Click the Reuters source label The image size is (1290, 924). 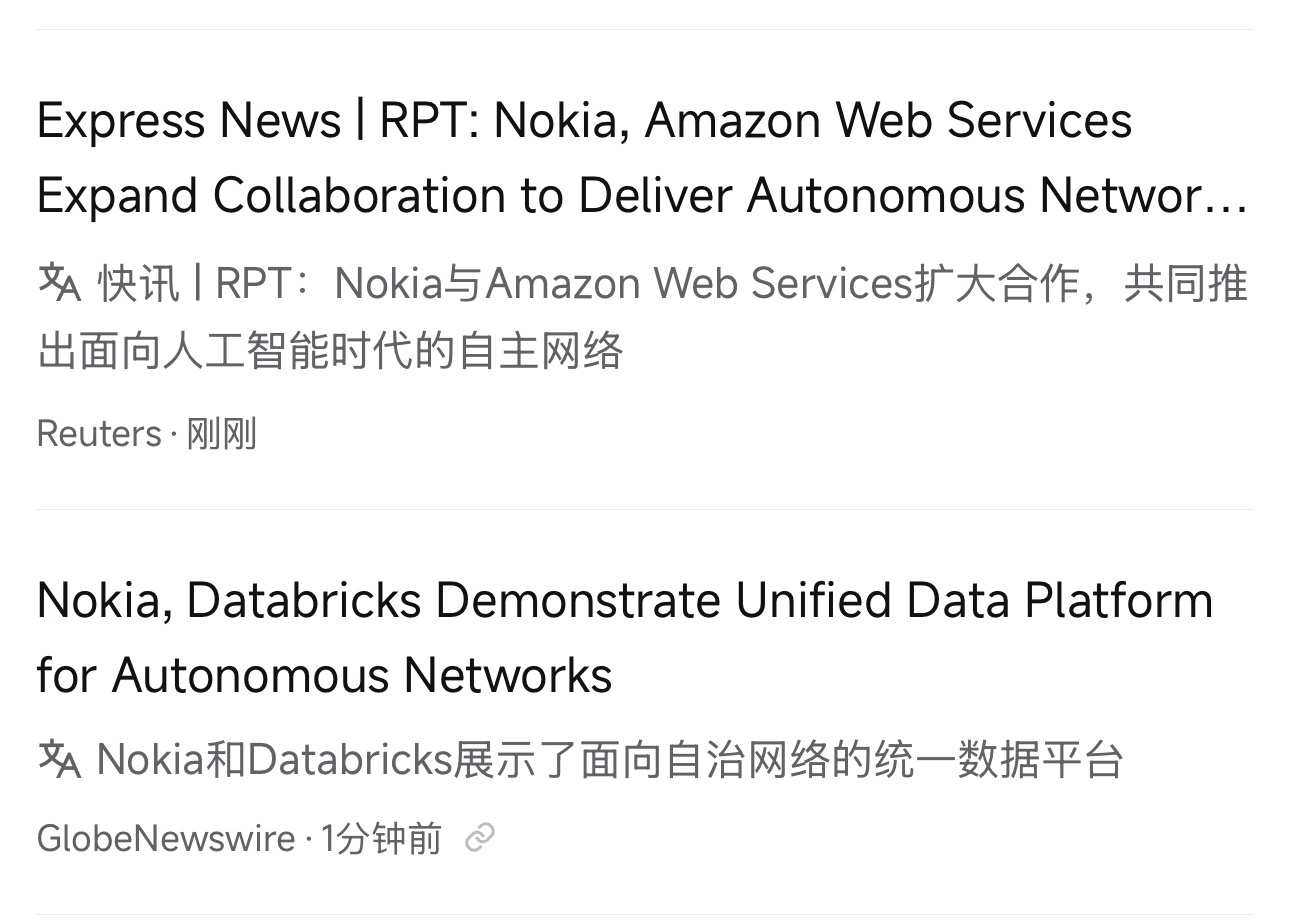[99, 435]
